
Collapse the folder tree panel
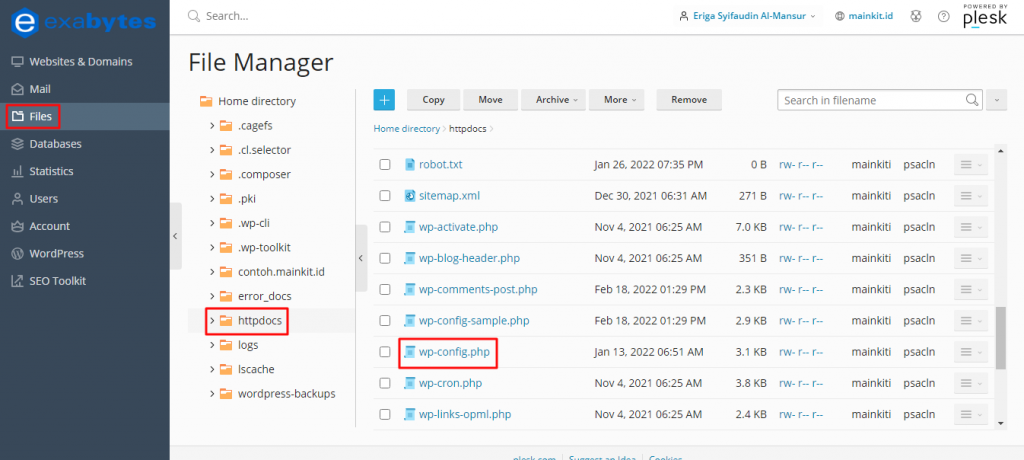click(x=361, y=258)
